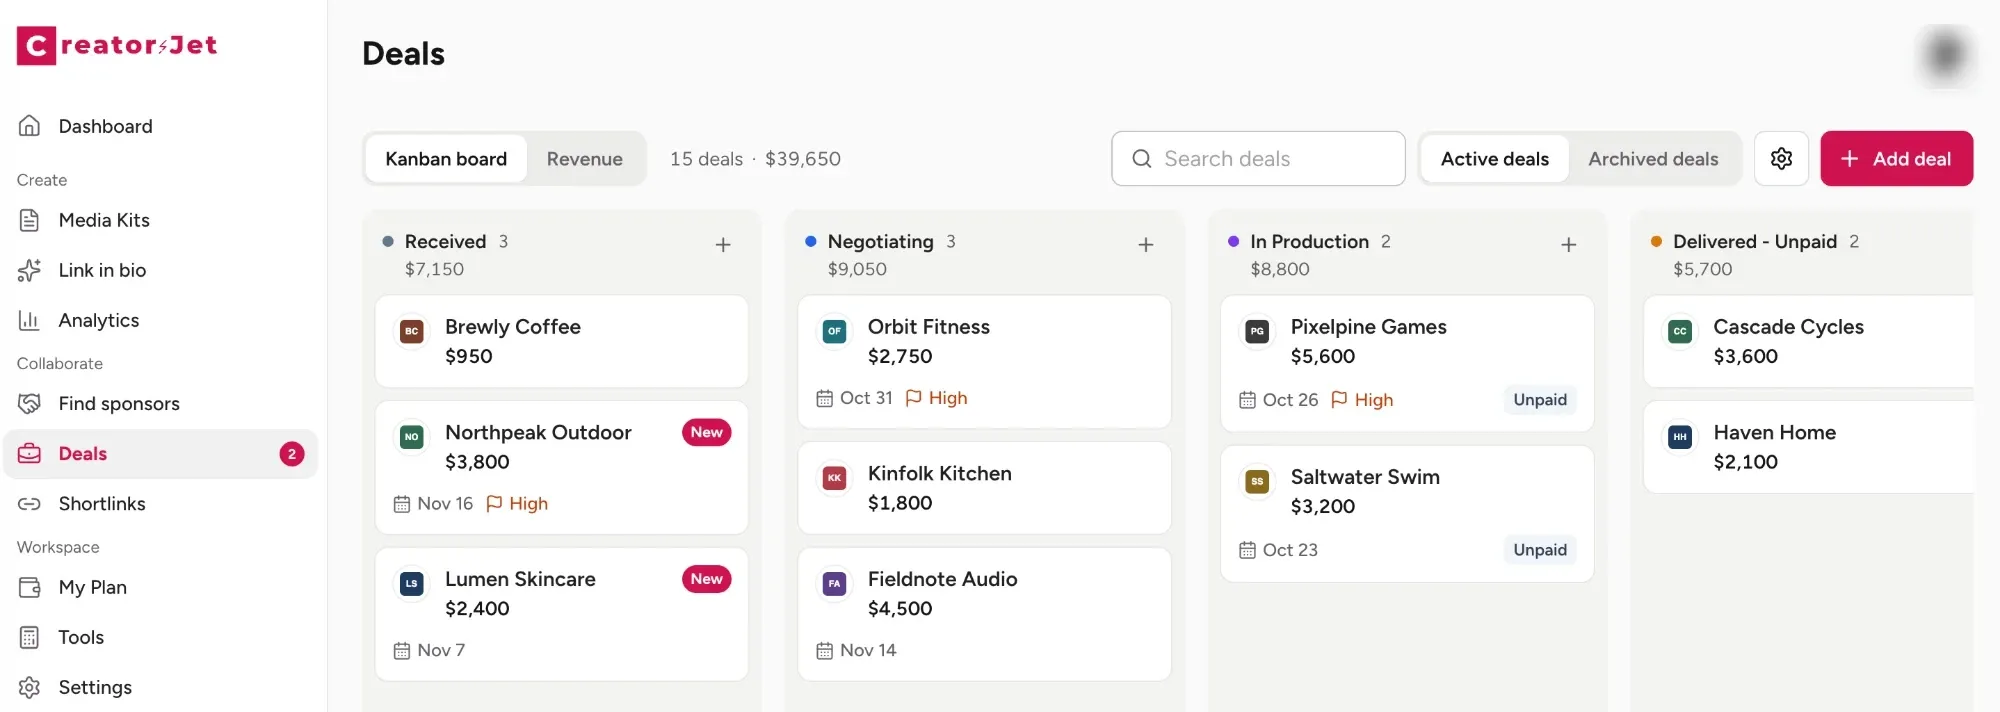Switch to the Revenue view
Viewport: 2000px width, 712px height.
pos(585,158)
